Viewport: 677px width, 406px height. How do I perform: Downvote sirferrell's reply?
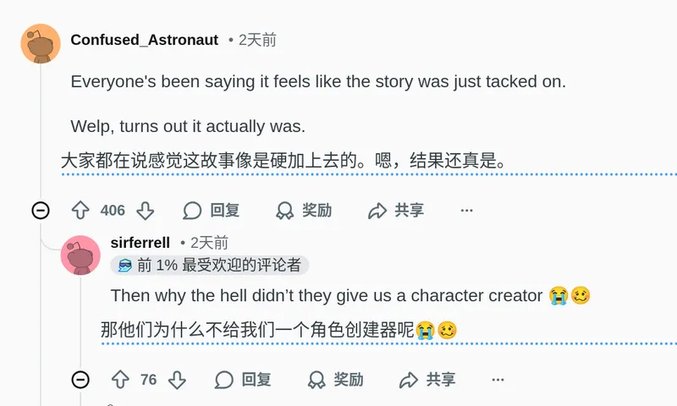click(x=177, y=380)
